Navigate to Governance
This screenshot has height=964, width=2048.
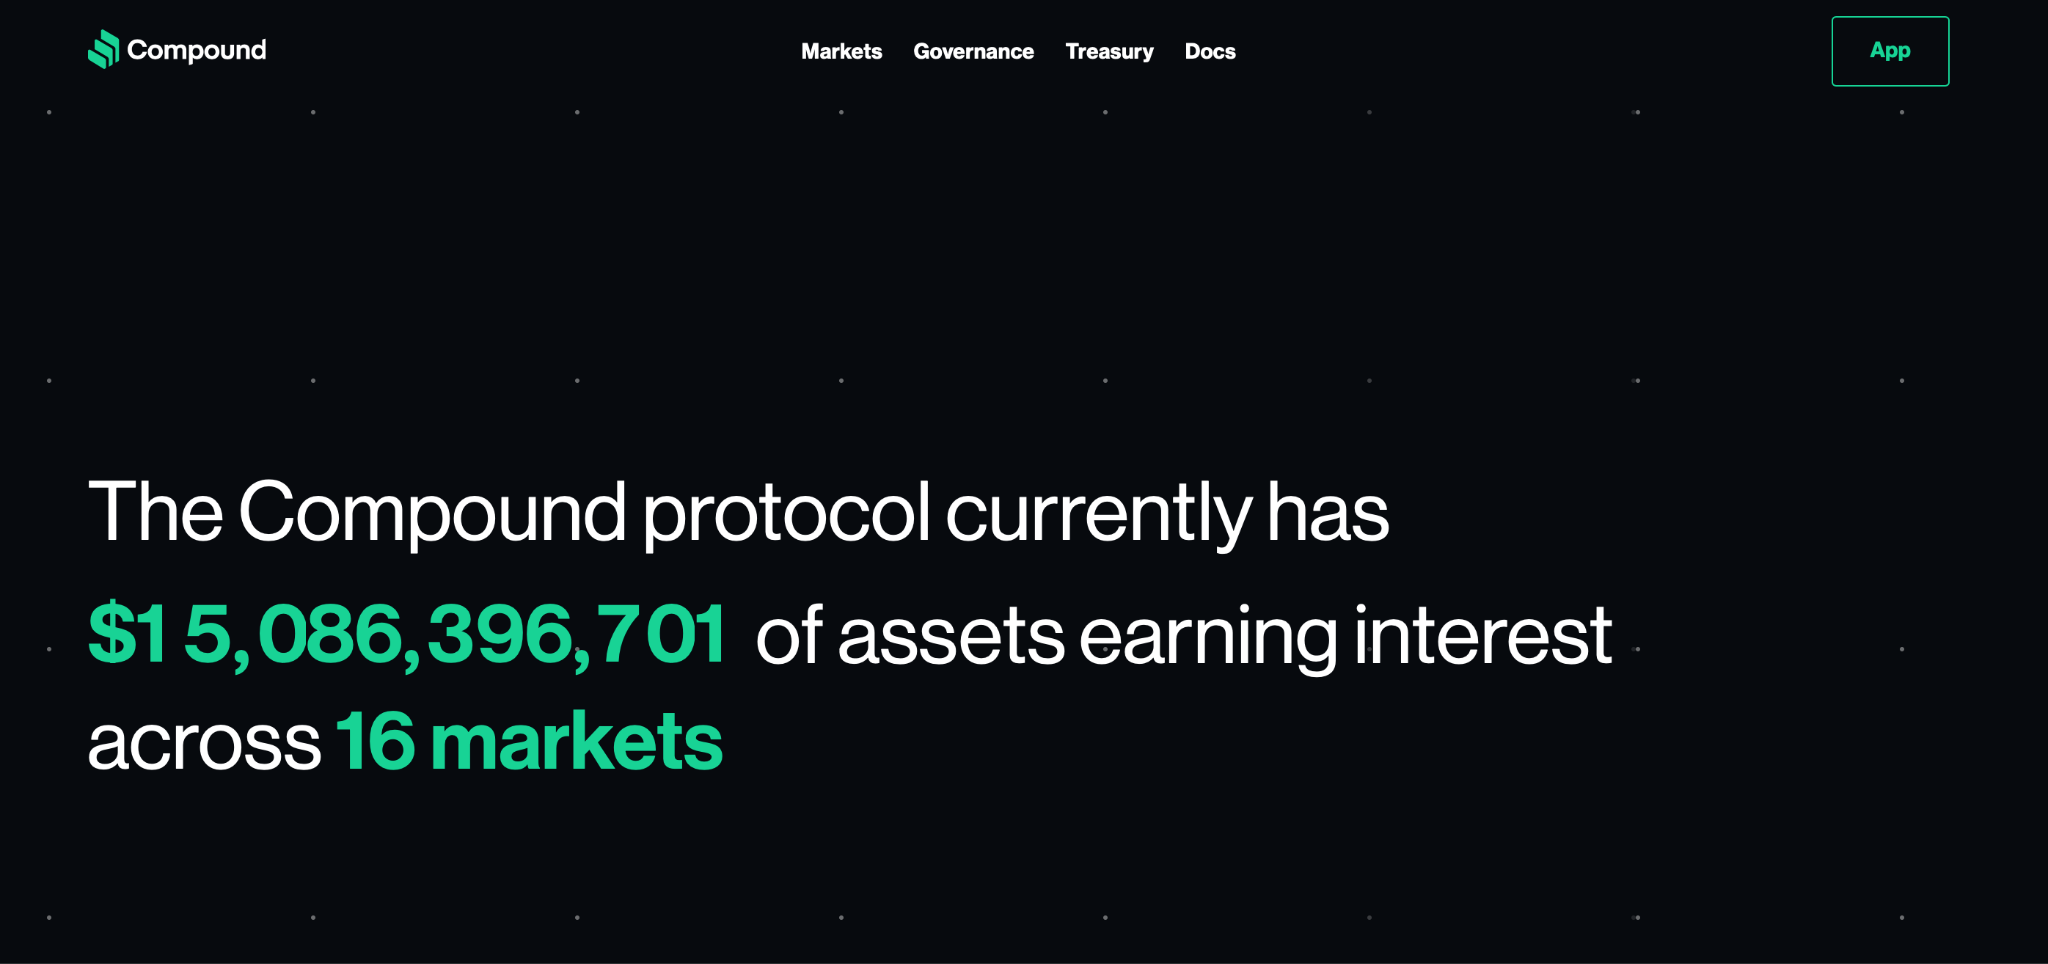pos(973,51)
